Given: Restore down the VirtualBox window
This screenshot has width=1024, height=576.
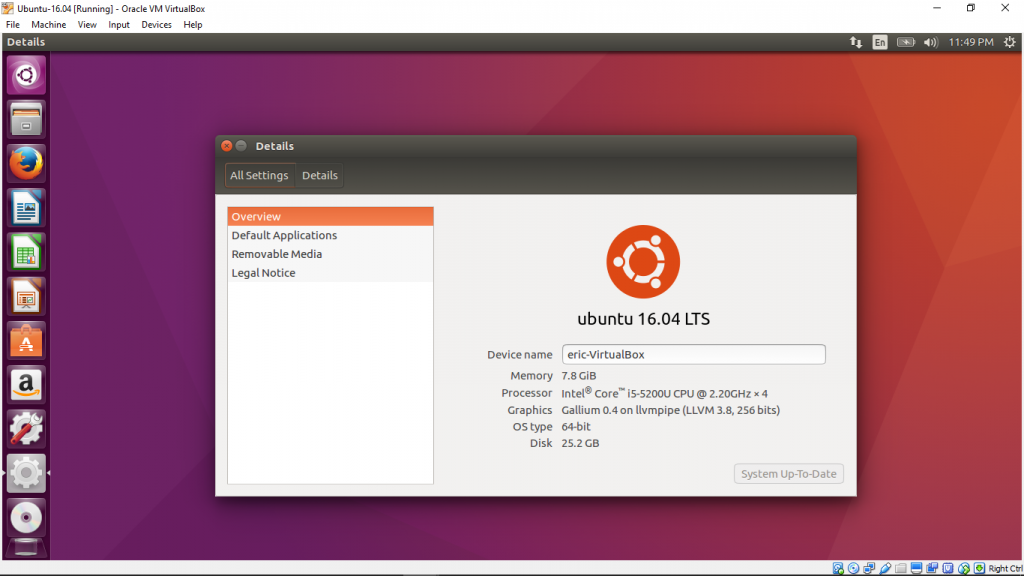Looking at the screenshot, I should coord(970,8).
